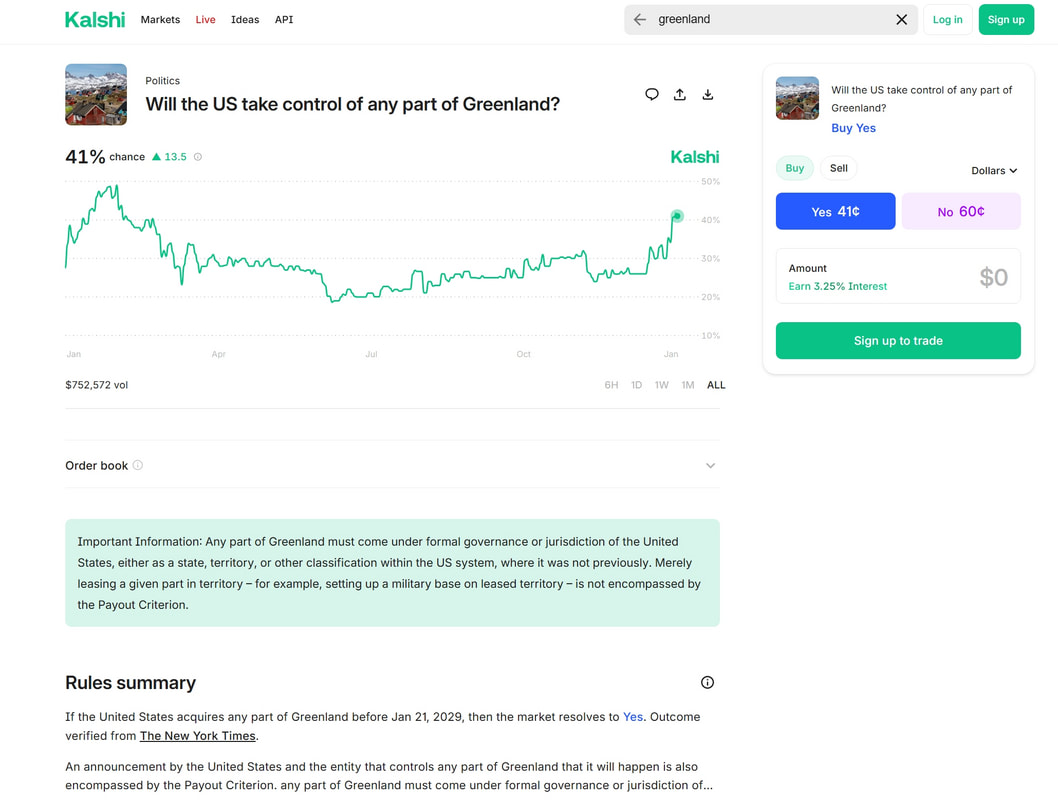The width and height of the screenshot is (1058, 800).
Task: Open The New York Times link
Action: coord(197,736)
